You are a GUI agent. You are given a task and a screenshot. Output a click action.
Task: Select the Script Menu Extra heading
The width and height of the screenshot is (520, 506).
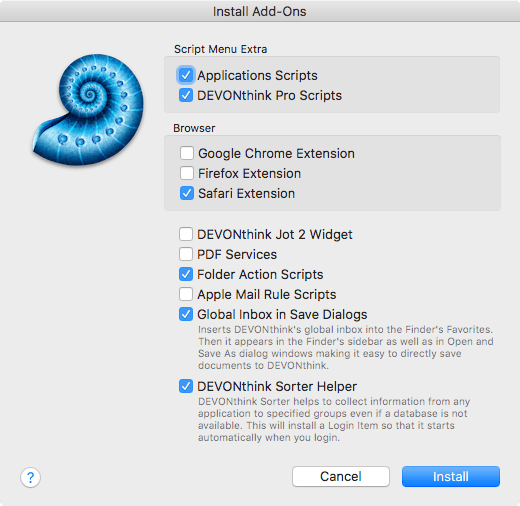220,49
